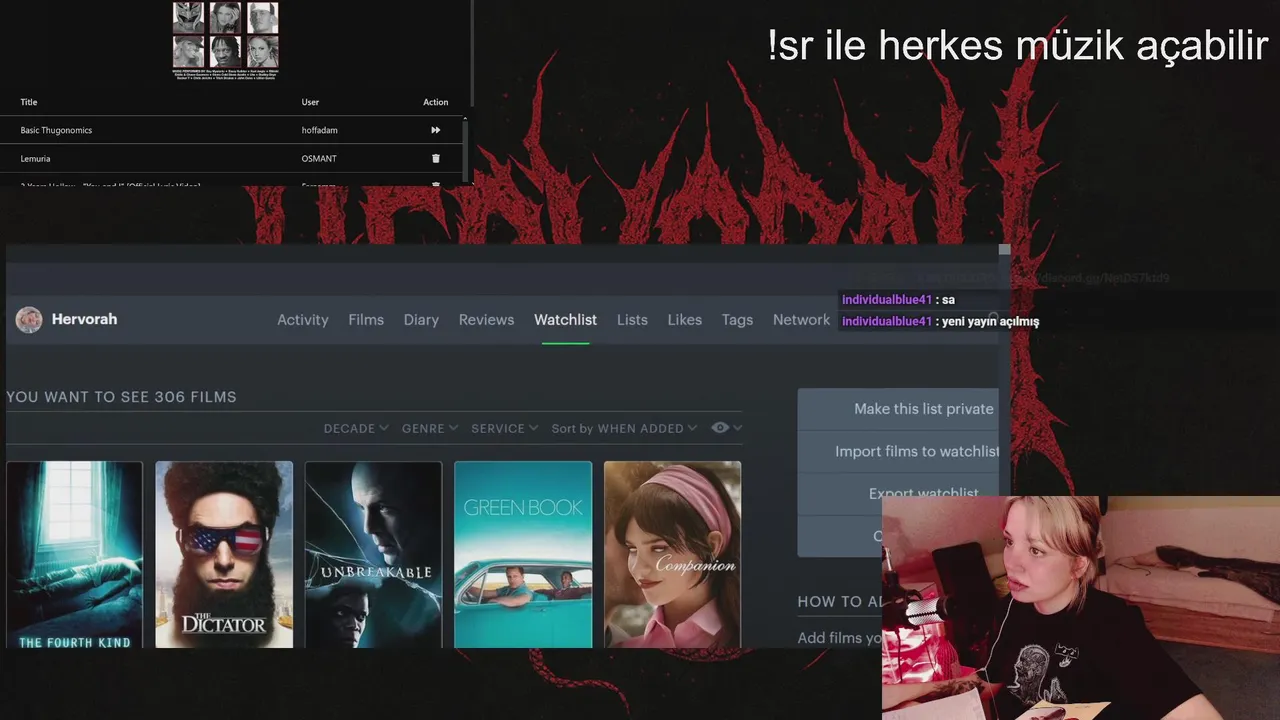Viewport: 1280px width, 720px height.
Task: Click the yeni yayın açılmış chat message
Action: point(990,322)
